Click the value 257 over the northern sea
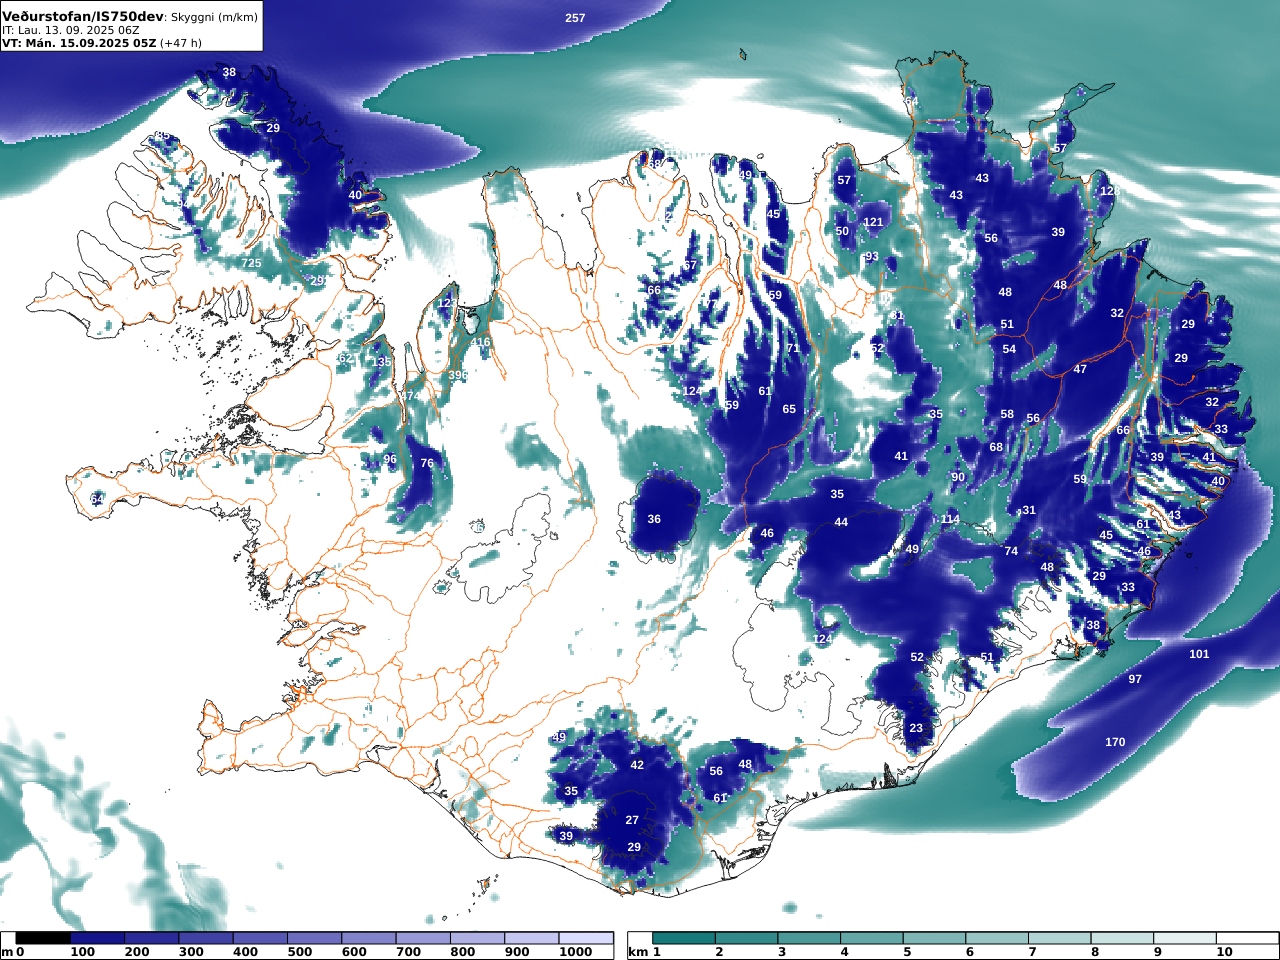Image resolution: width=1280 pixels, height=960 pixels. point(575,18)
